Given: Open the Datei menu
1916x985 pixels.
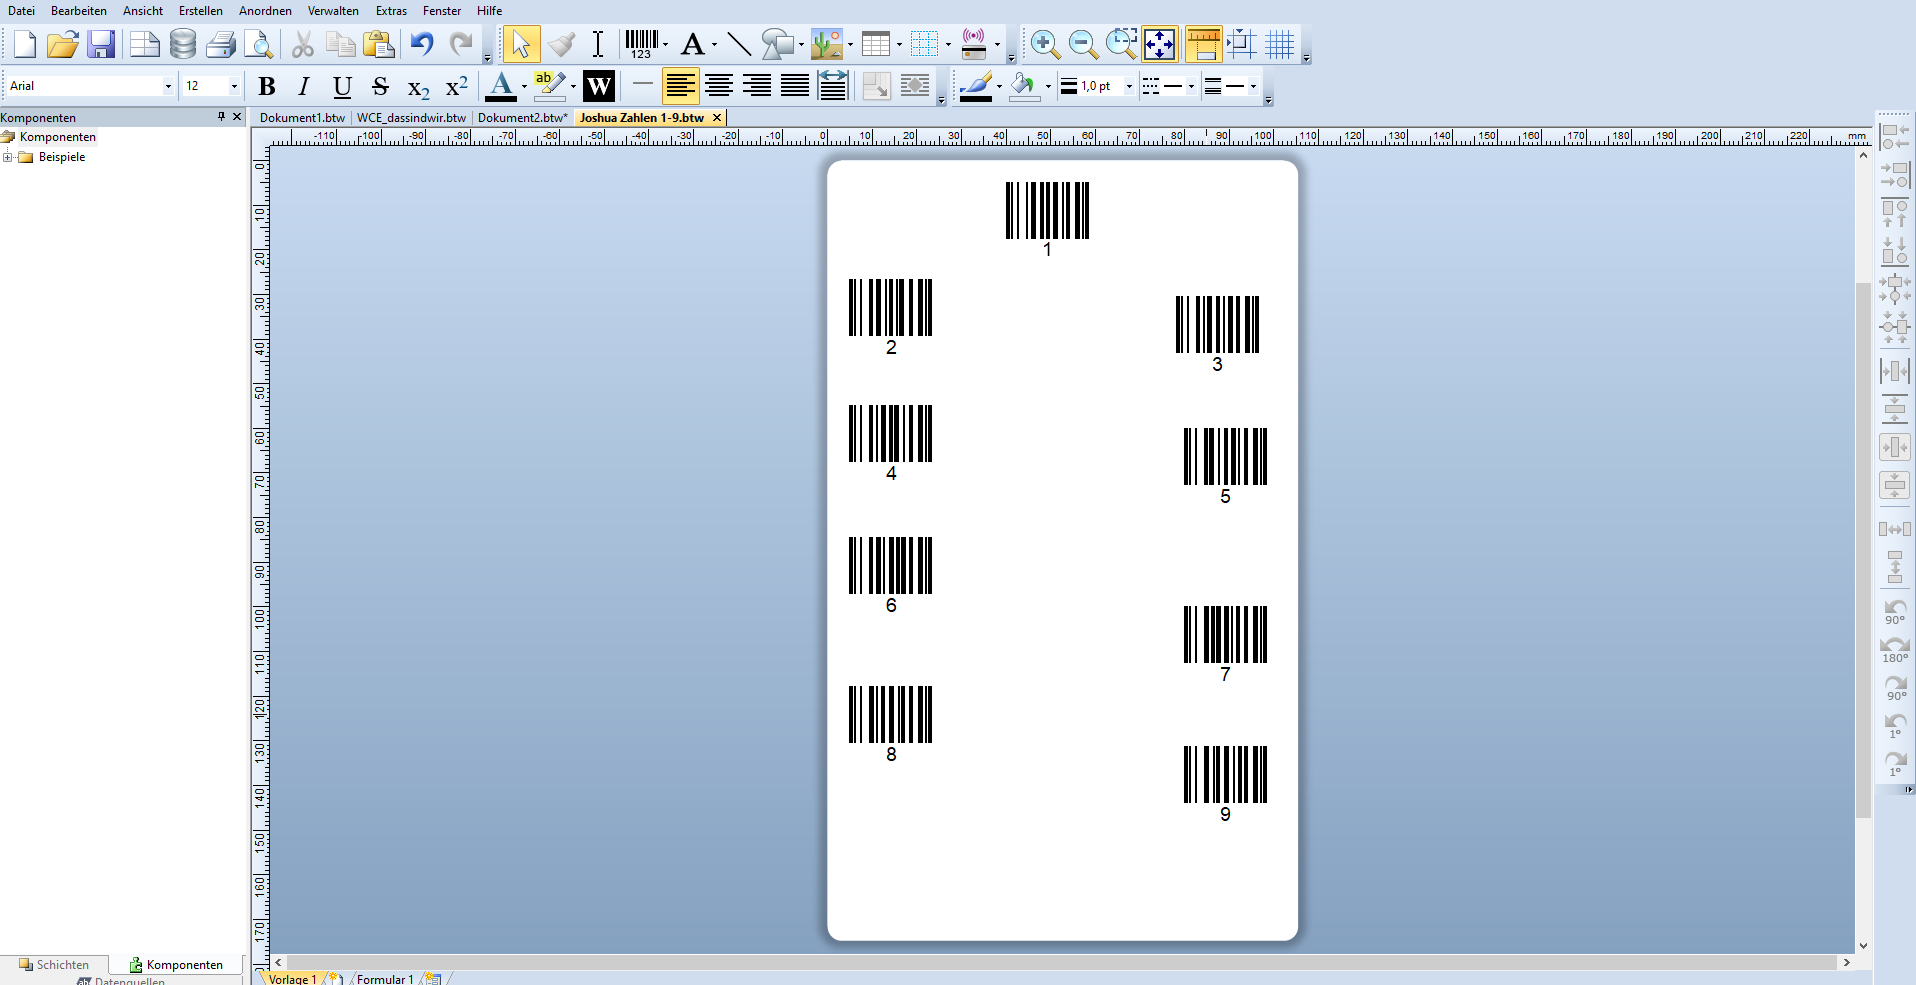Looking at the screenshot, I should point(21,11).
